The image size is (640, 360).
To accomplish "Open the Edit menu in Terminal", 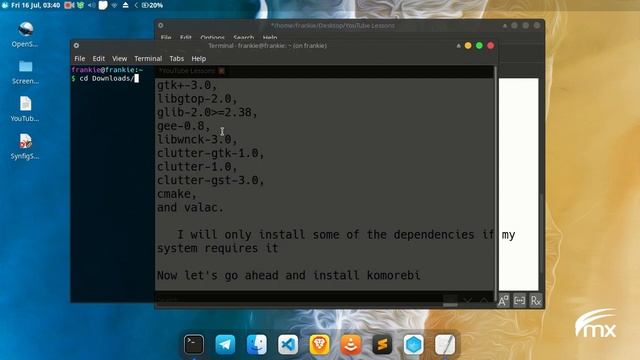I will tap(98, 59).
